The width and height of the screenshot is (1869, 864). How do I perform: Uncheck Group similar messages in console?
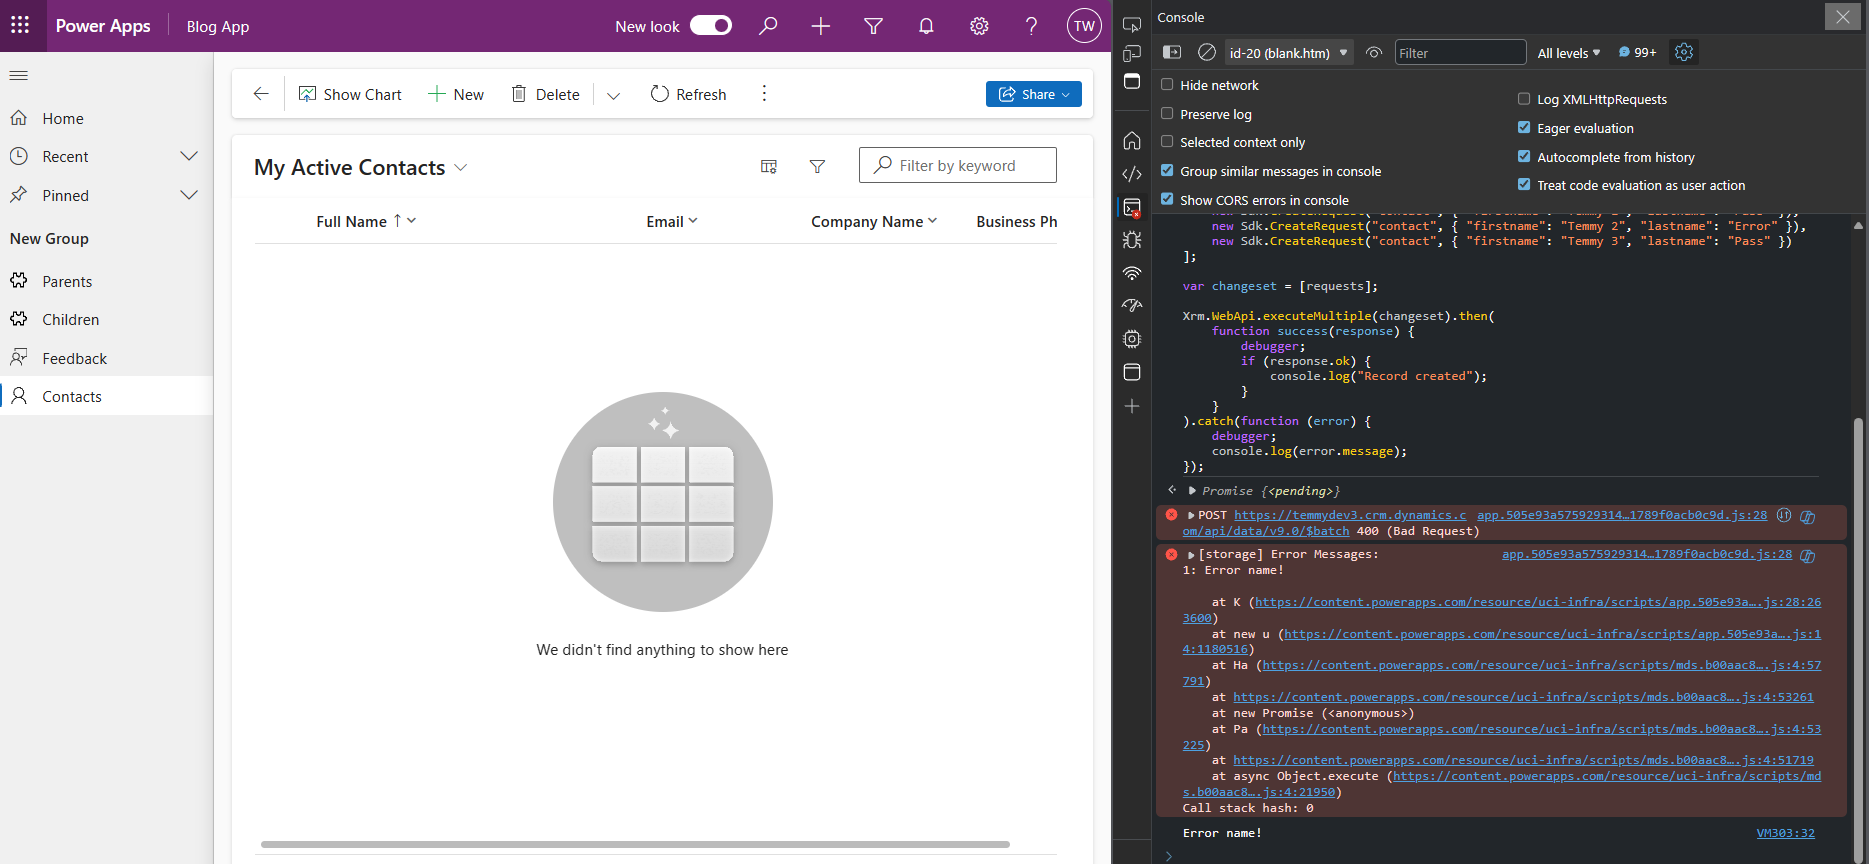[x=1167, y=171]
